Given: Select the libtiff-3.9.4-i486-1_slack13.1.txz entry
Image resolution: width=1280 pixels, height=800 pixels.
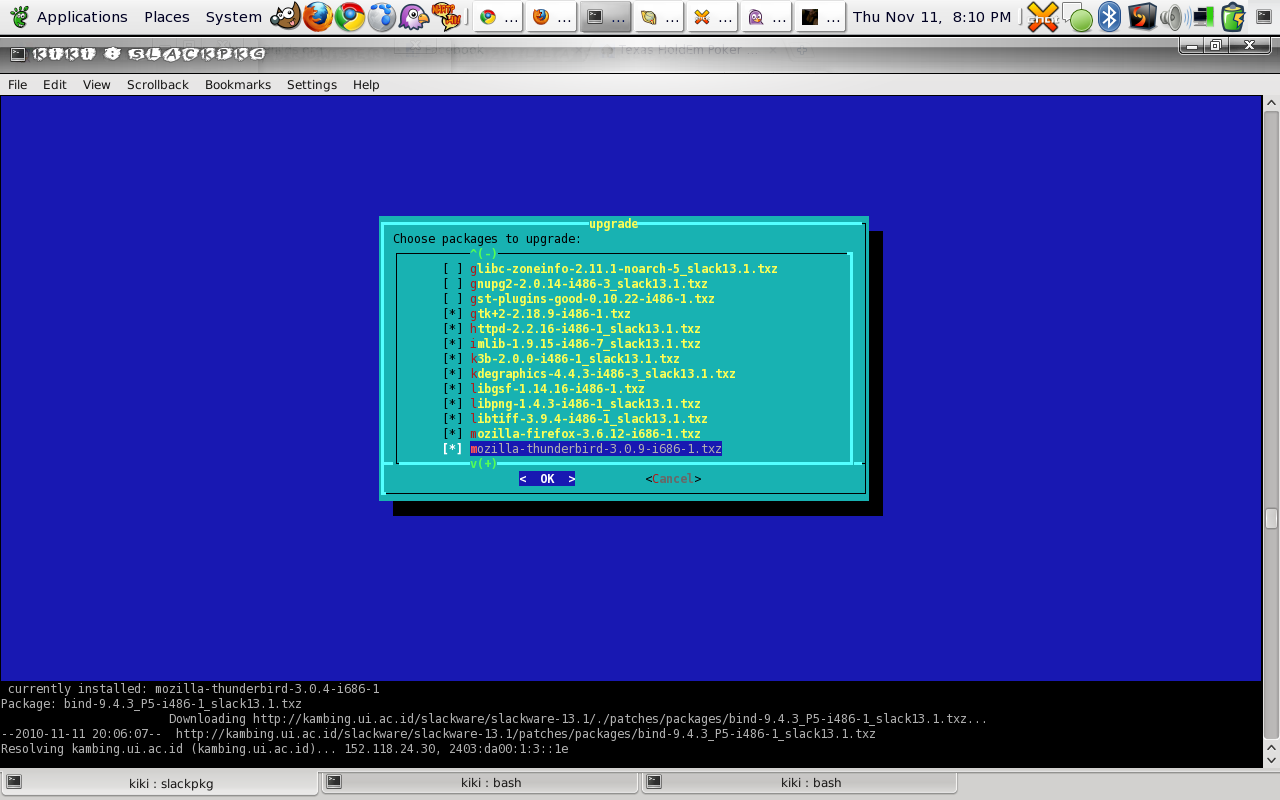Looking at the screenshot, I should tap(589, 419).
